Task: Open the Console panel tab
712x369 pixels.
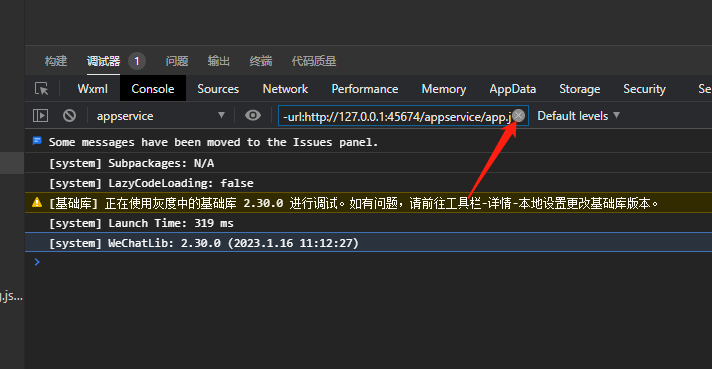Action: coord(153,89)
